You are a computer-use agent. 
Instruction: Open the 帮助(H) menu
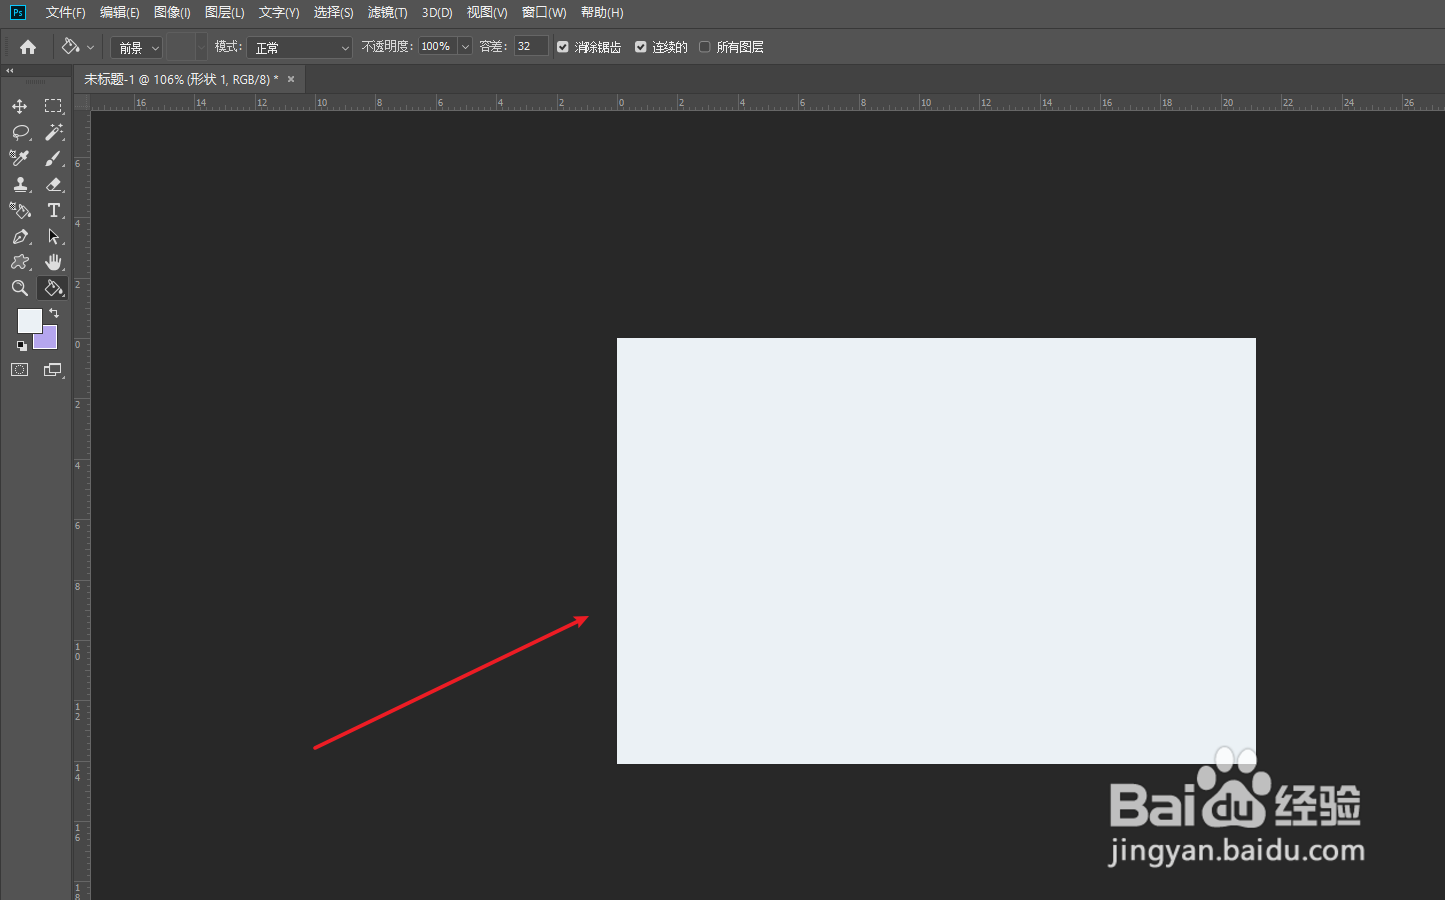(x=602, y=12)
